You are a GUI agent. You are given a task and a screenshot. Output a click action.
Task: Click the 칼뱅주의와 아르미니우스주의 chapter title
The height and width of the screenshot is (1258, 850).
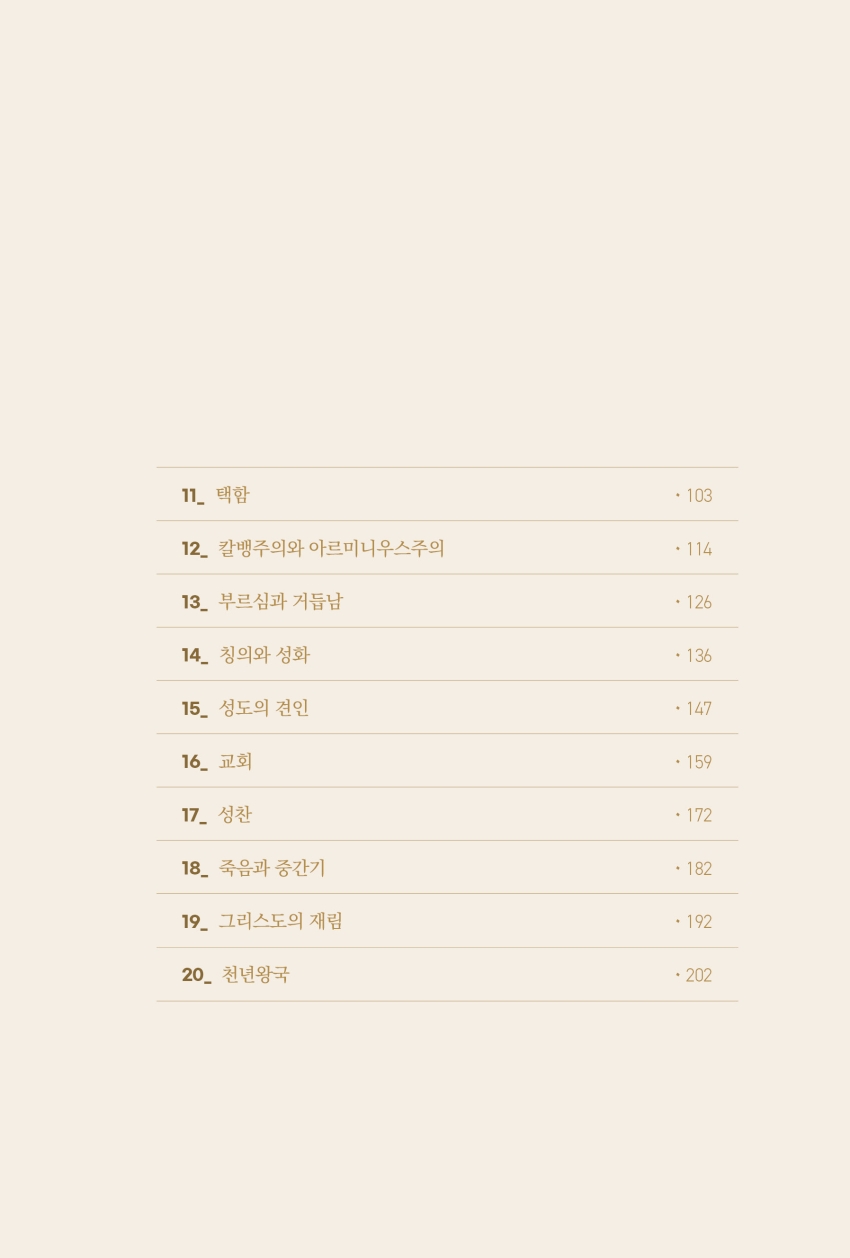click(x=331, y=548)
